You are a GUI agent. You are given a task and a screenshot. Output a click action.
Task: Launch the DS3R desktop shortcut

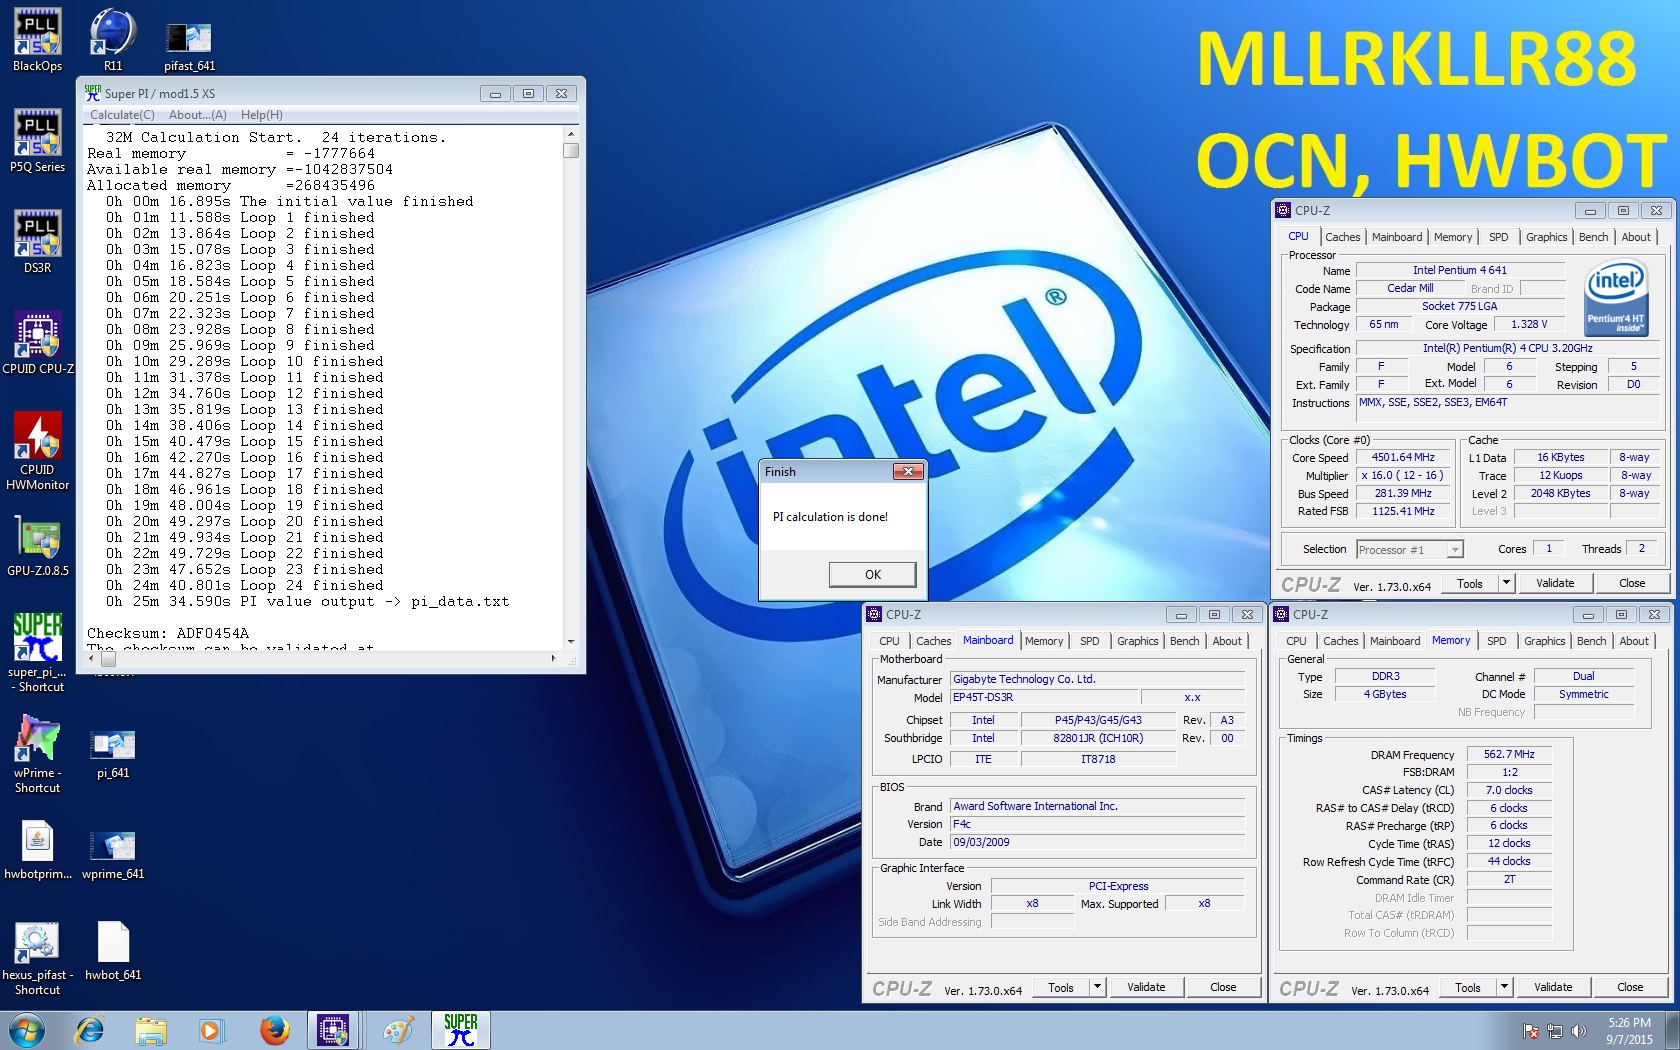pyautogui.click(x=37, y=242)
